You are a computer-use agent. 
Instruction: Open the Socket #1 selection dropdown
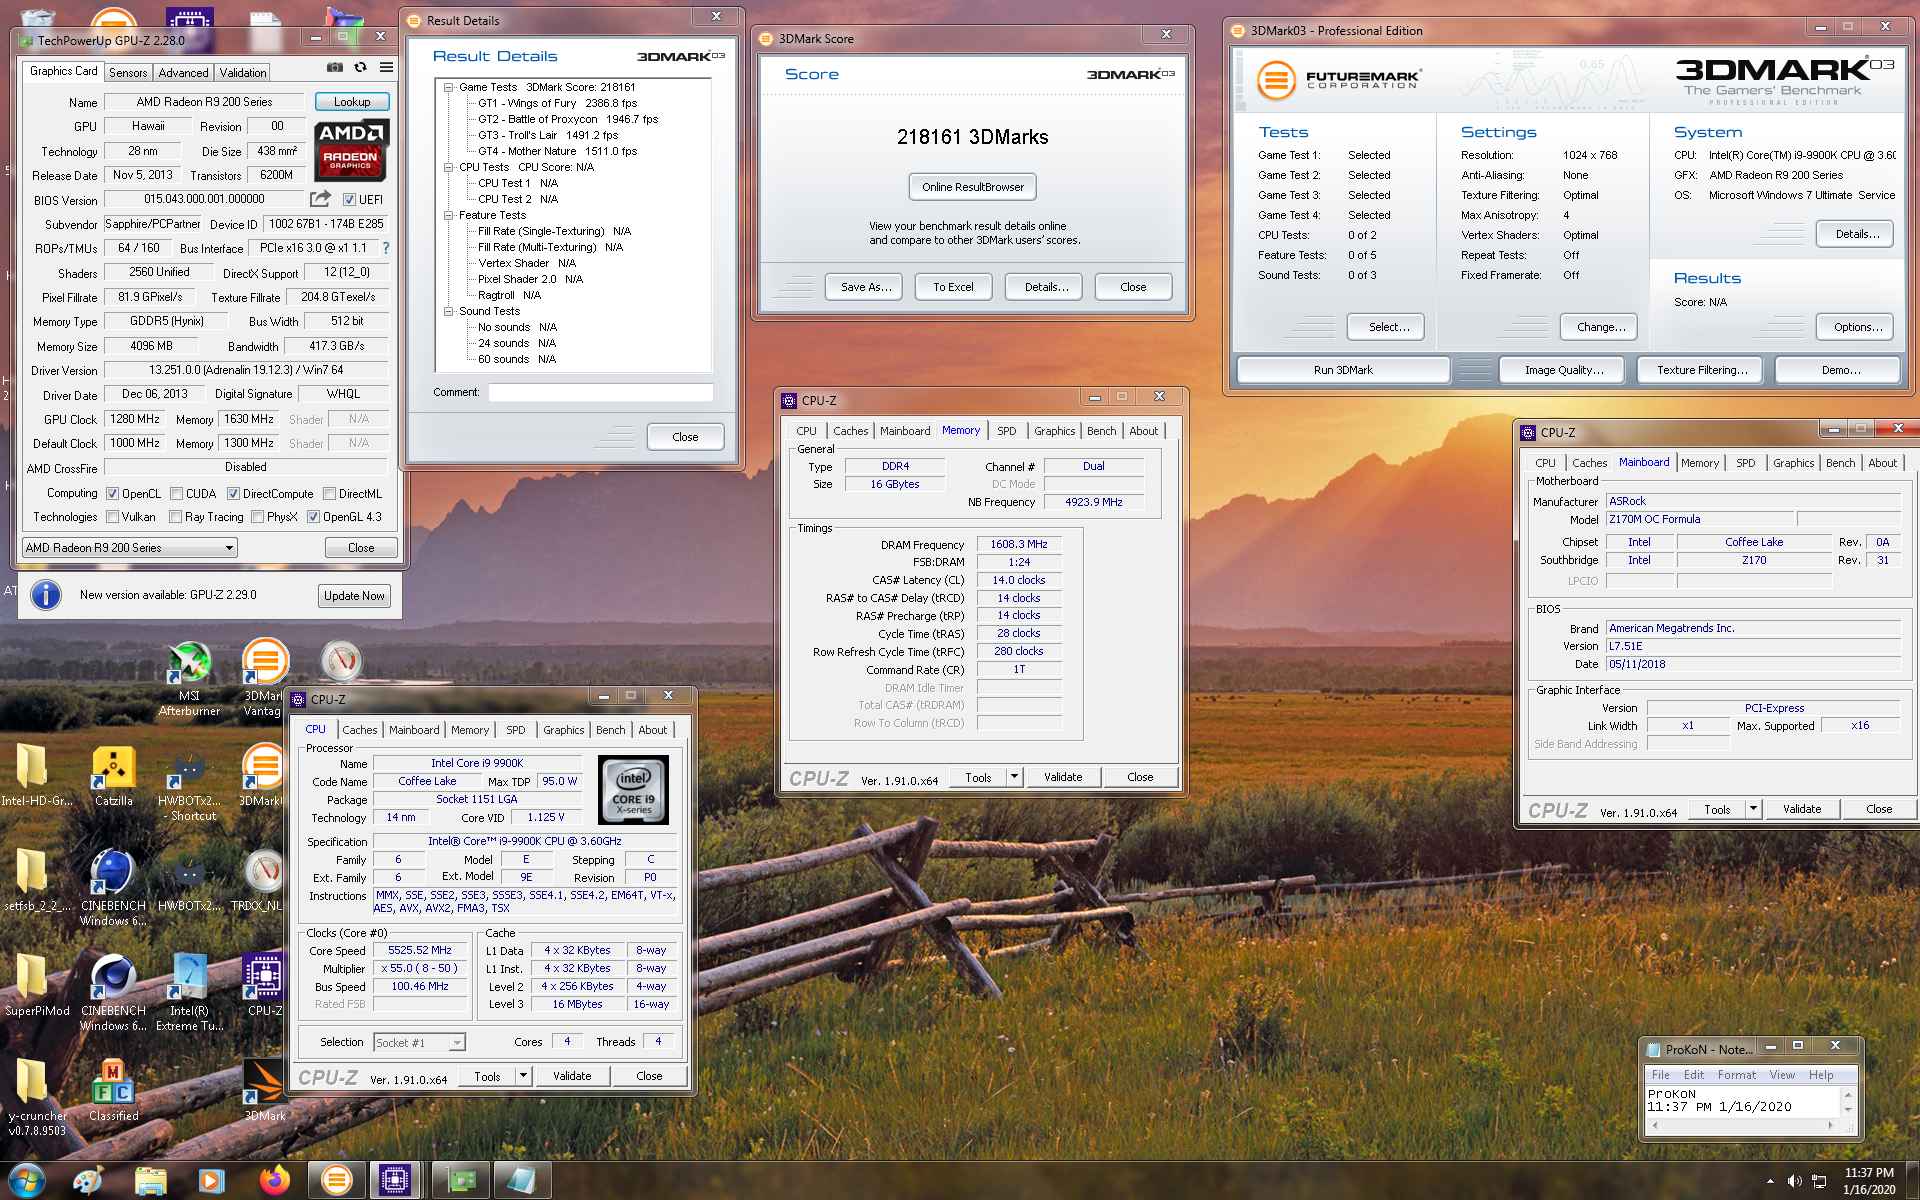419,1043
